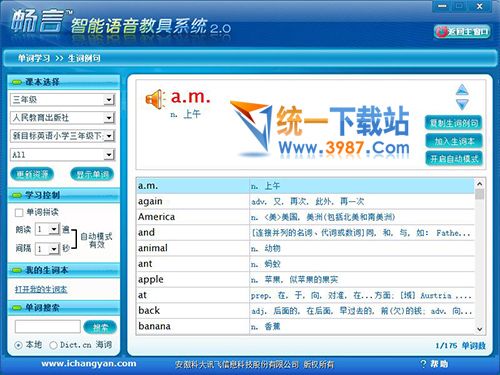Click the word list scrollbar thumb
The height and width of the screenshot is (375, 500).
[480, 194]
